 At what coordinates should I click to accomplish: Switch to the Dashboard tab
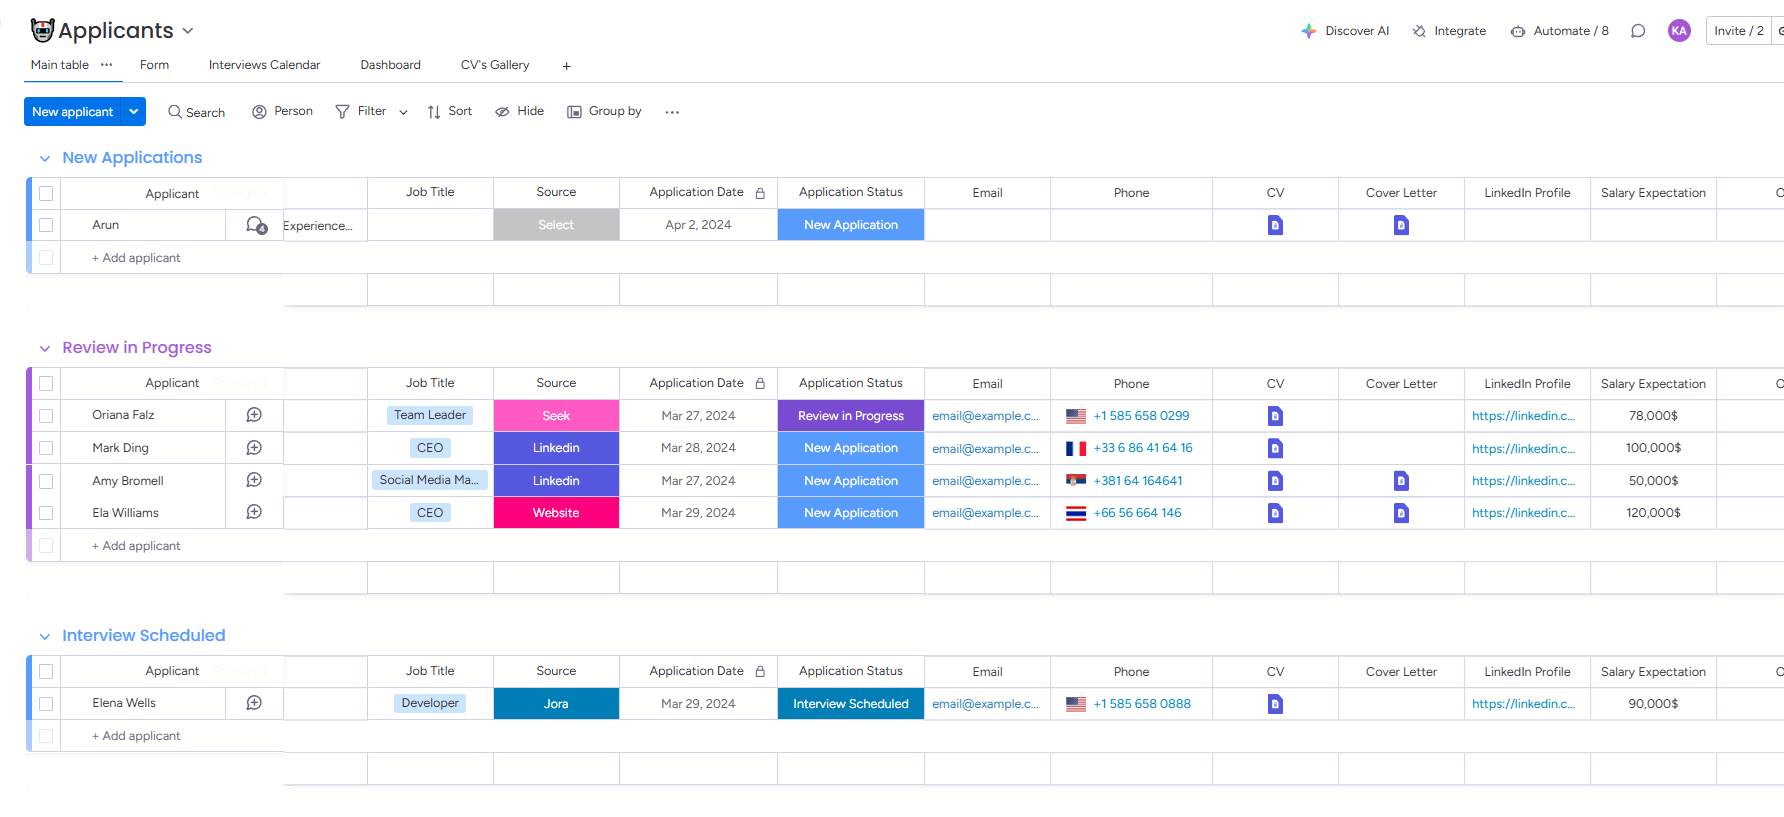click(x=390, y=65)
